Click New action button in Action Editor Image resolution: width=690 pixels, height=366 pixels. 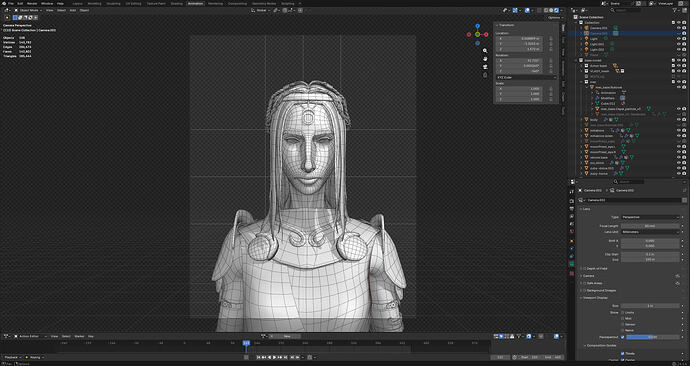[x=287, y=336]
